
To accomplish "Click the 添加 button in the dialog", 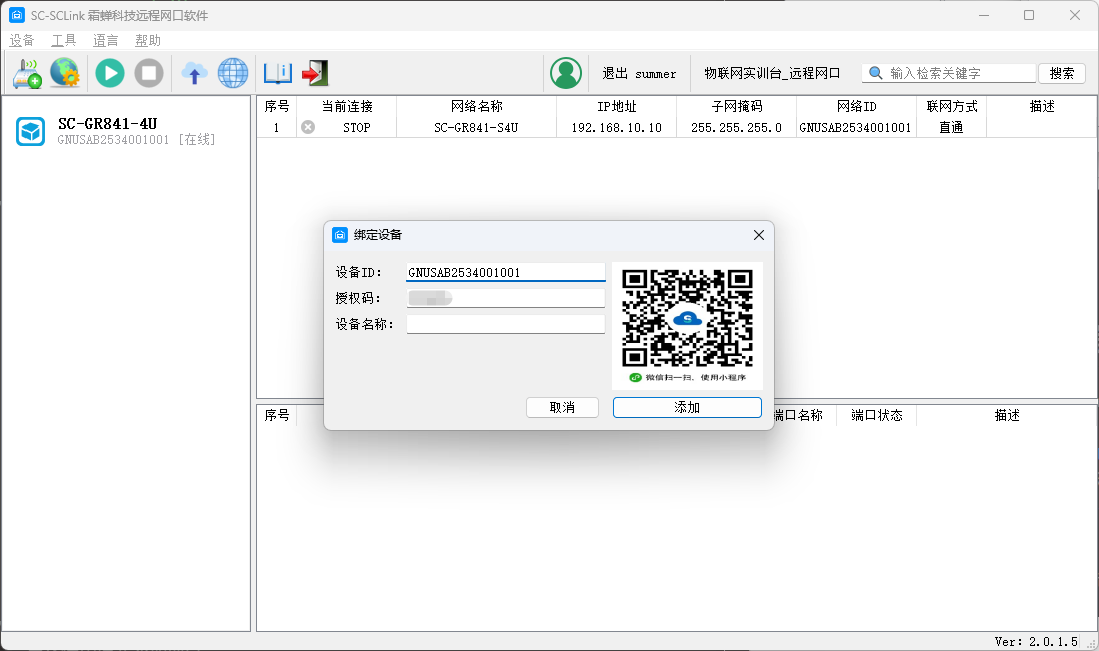I will pos(687,408).
